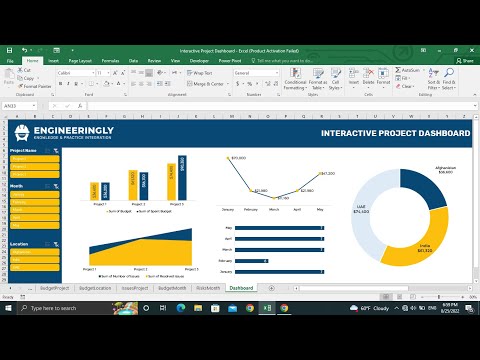Select the Format Painter brush
Image resolution: width=480 pixels, height=360 pixels.
tap(20, 86)
